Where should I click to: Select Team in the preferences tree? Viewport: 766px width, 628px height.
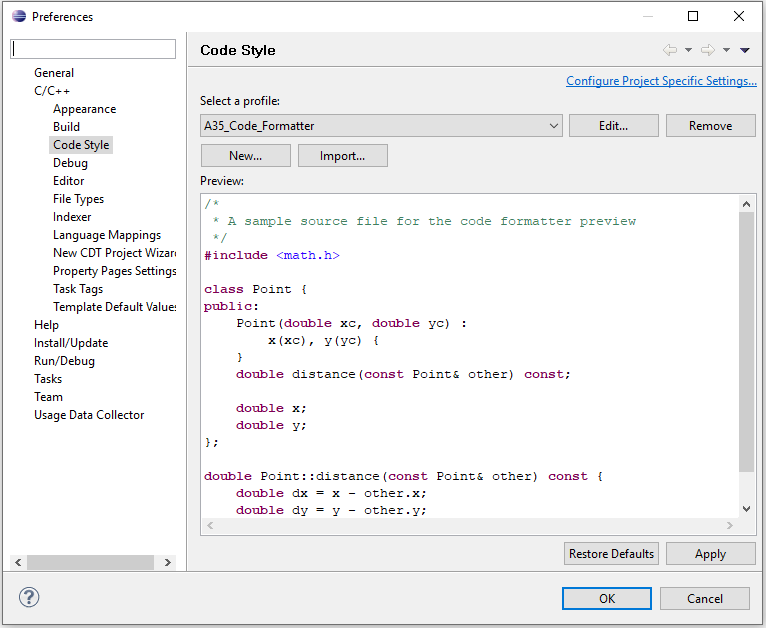click(x=48, y=397)
